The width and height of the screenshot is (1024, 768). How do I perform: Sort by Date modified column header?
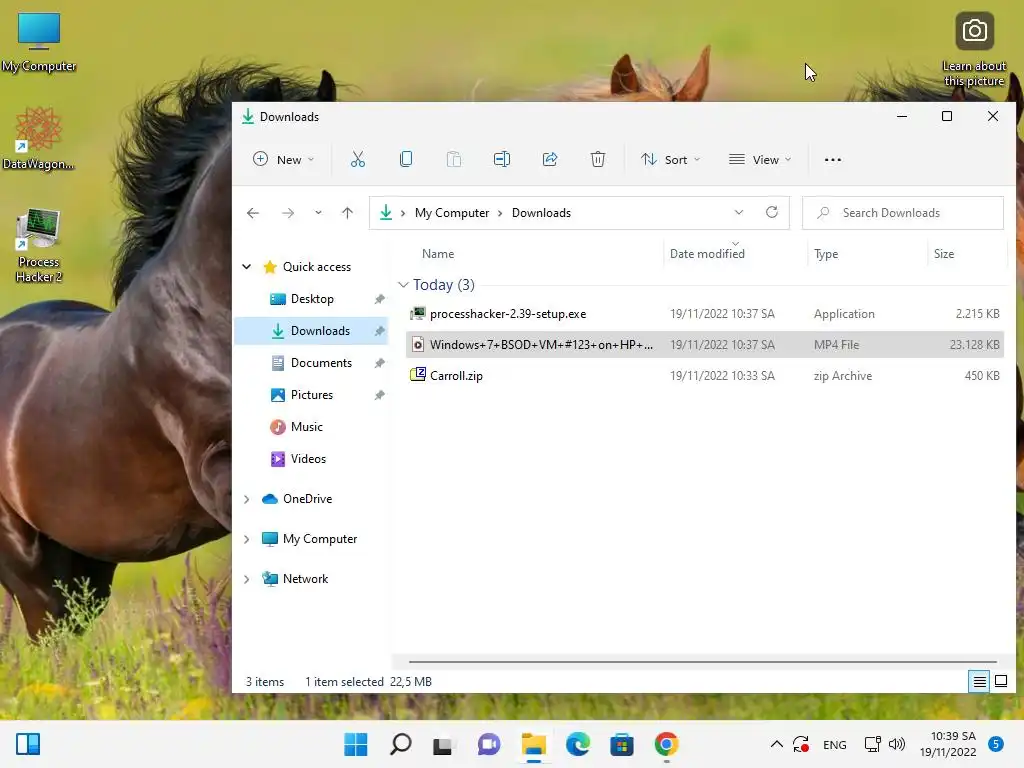tap(707, 254)
